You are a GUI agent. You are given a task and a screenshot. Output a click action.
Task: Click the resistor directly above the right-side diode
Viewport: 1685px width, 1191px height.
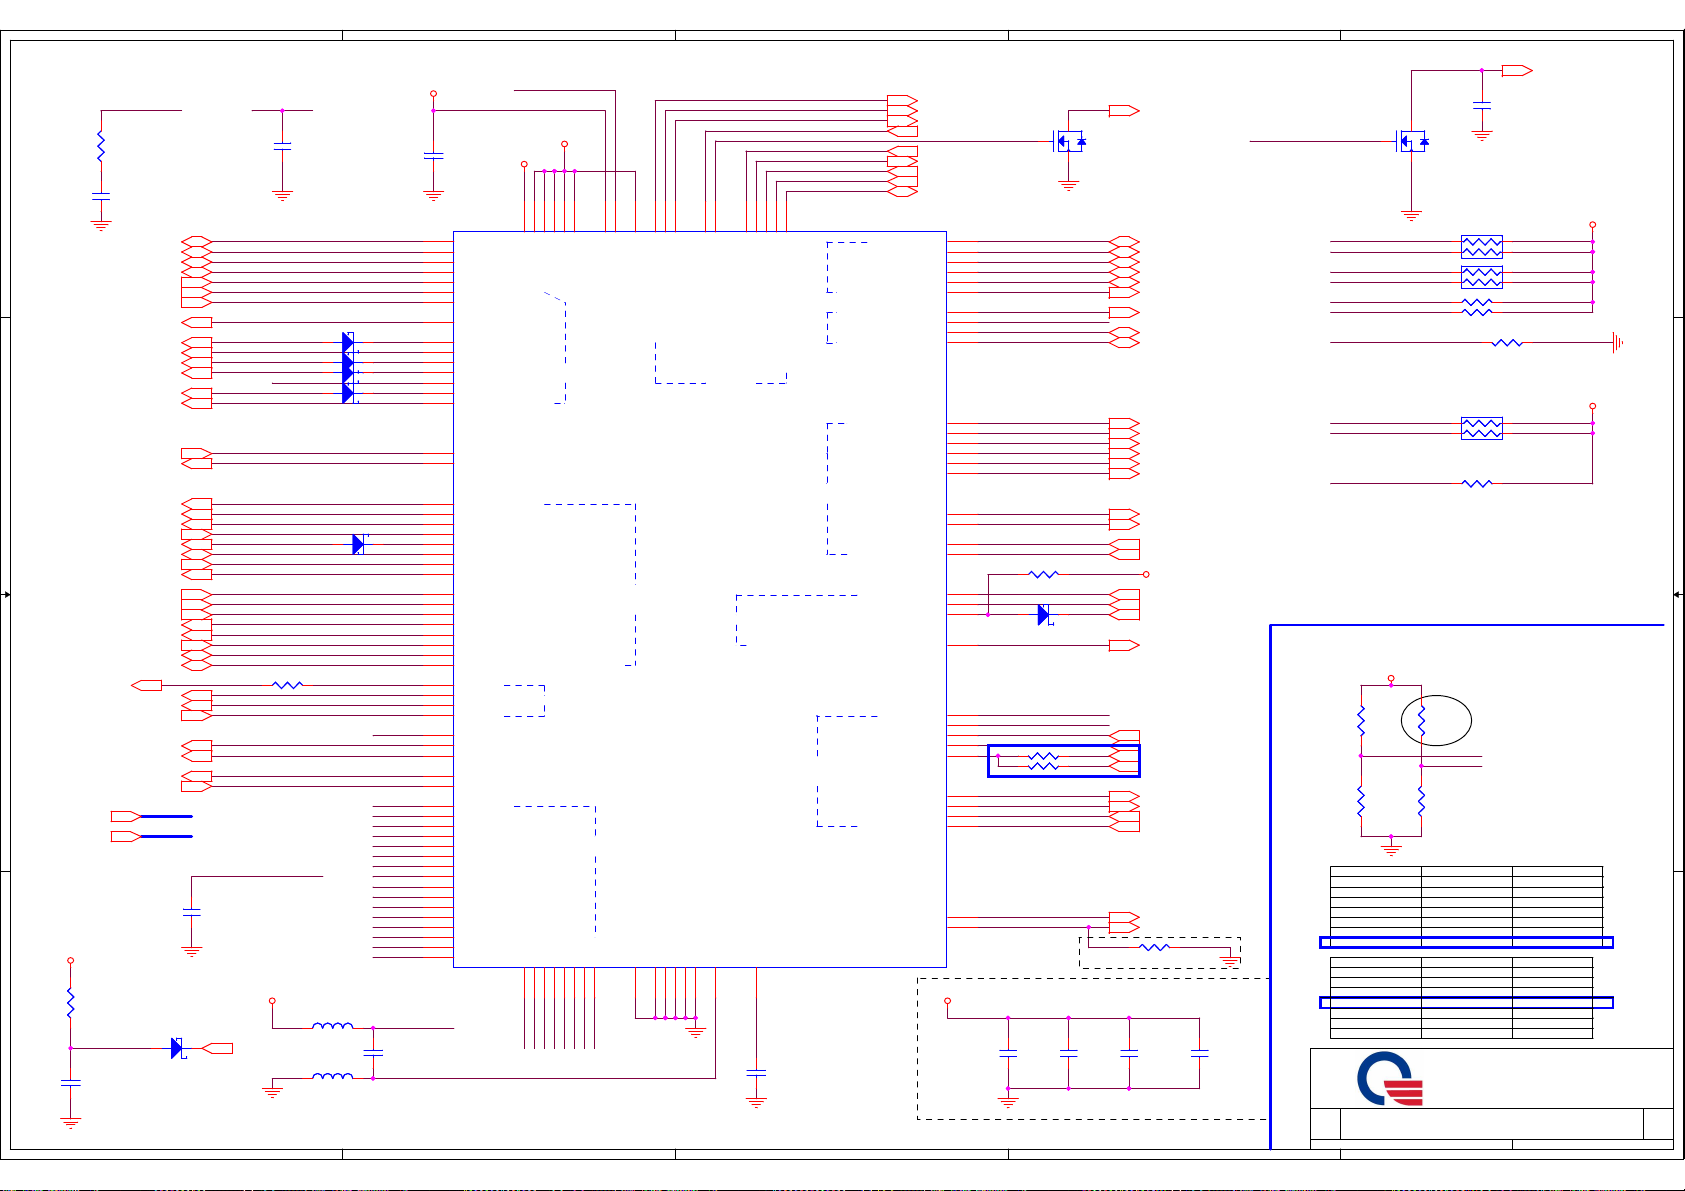point(1043,574)
